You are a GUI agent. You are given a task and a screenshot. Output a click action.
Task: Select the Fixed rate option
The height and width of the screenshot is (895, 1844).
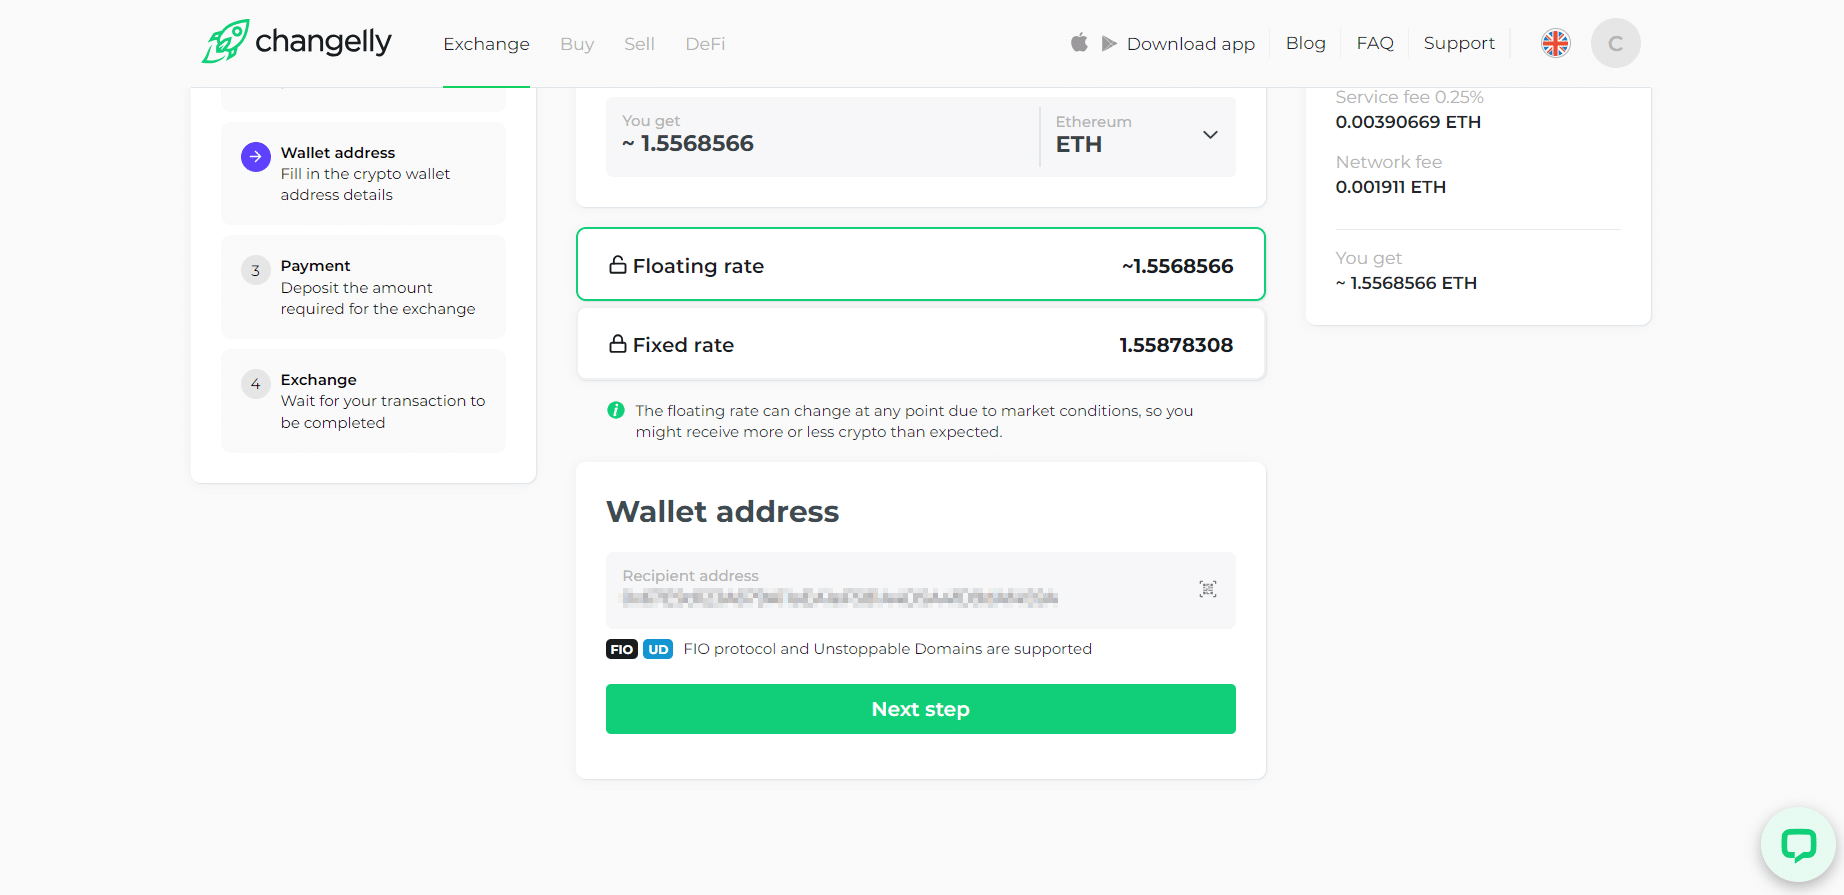(x=920, y=344)
